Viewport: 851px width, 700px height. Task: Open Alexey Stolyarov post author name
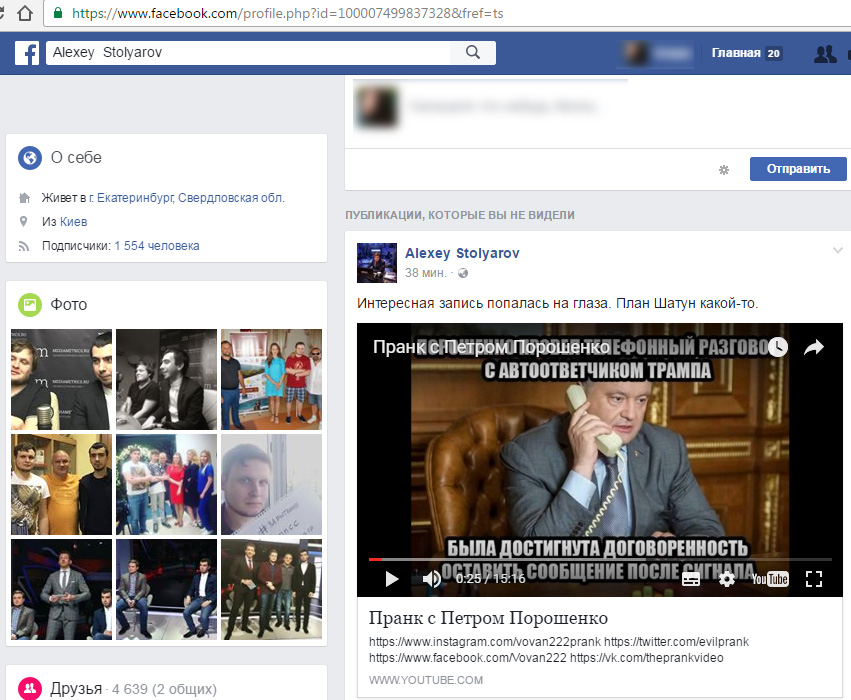(462, 253)
